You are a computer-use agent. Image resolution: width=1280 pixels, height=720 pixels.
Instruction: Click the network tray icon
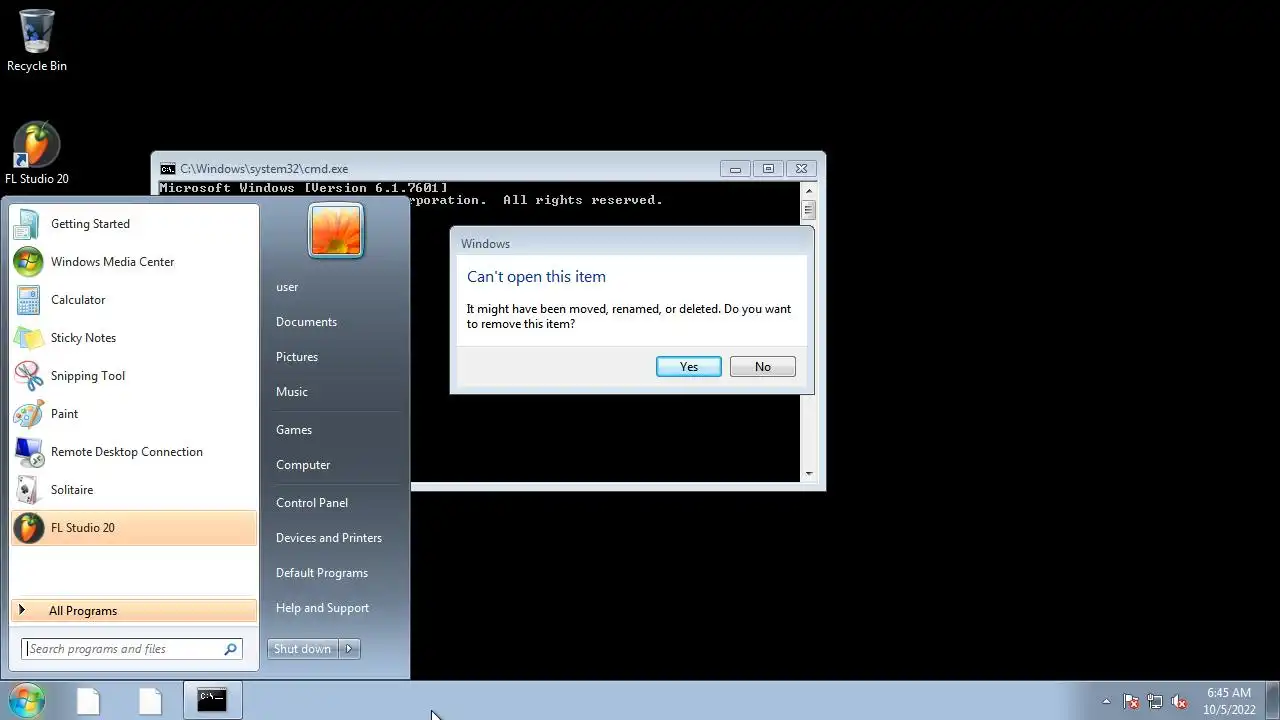point(1155,702)
